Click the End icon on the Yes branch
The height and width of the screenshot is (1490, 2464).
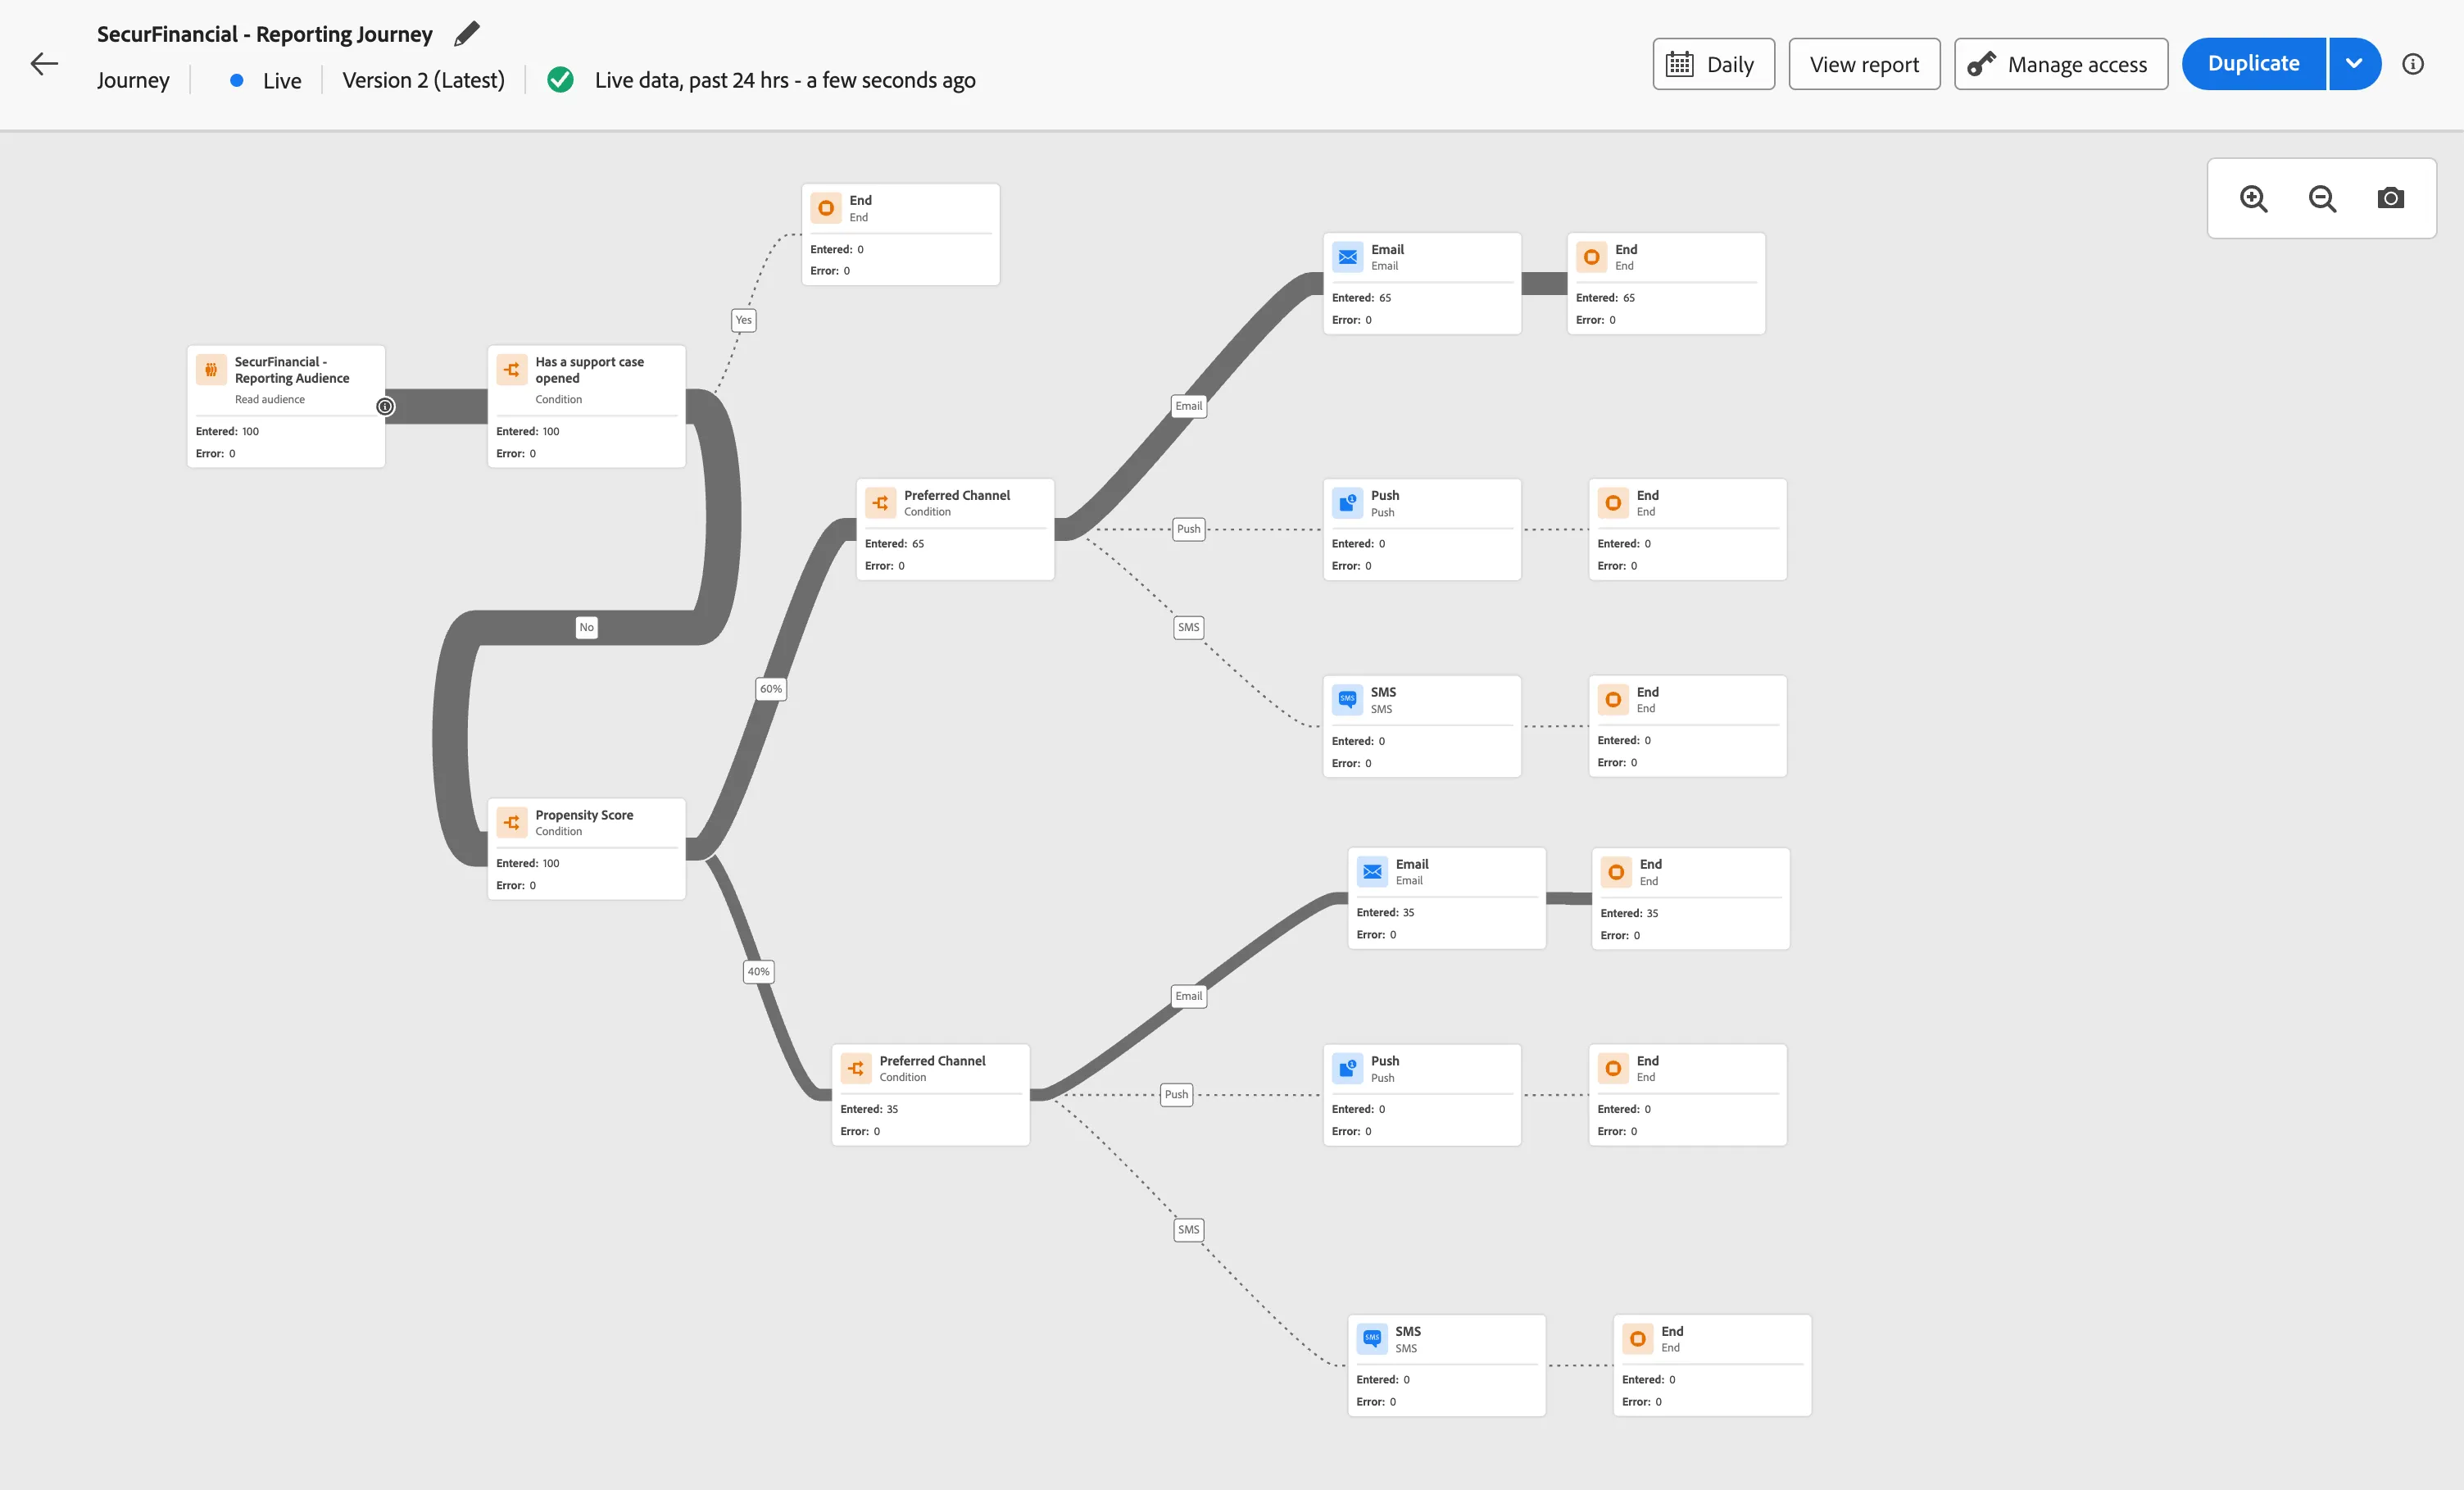826,208
